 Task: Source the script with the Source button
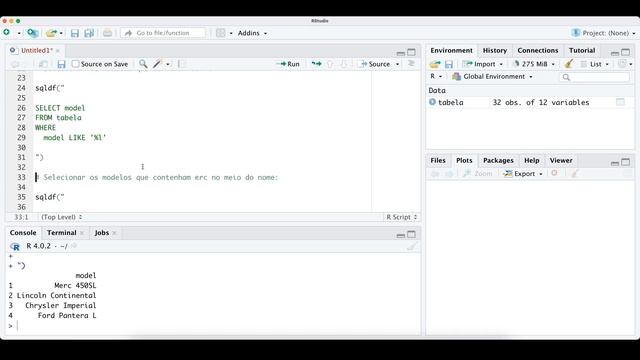coord(375,64)
